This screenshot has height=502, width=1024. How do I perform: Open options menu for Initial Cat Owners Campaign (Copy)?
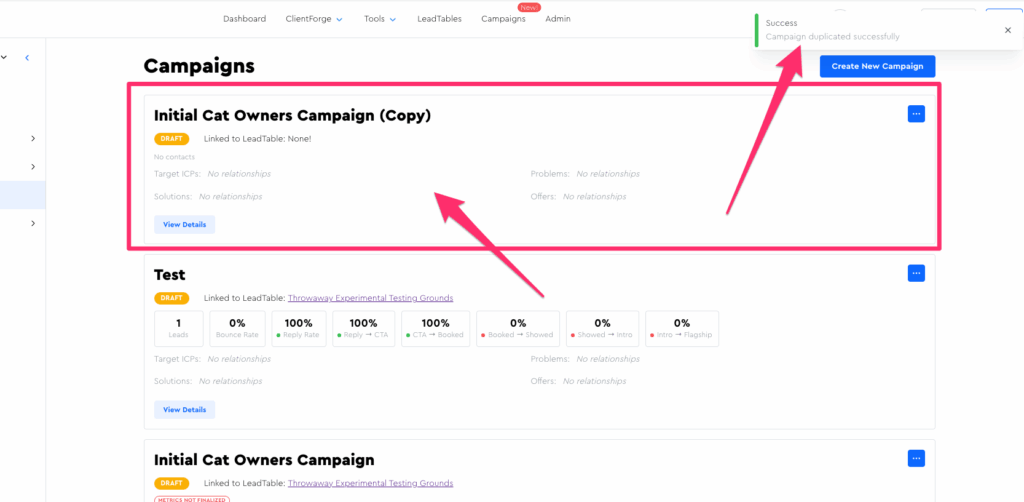click(916, 114)
